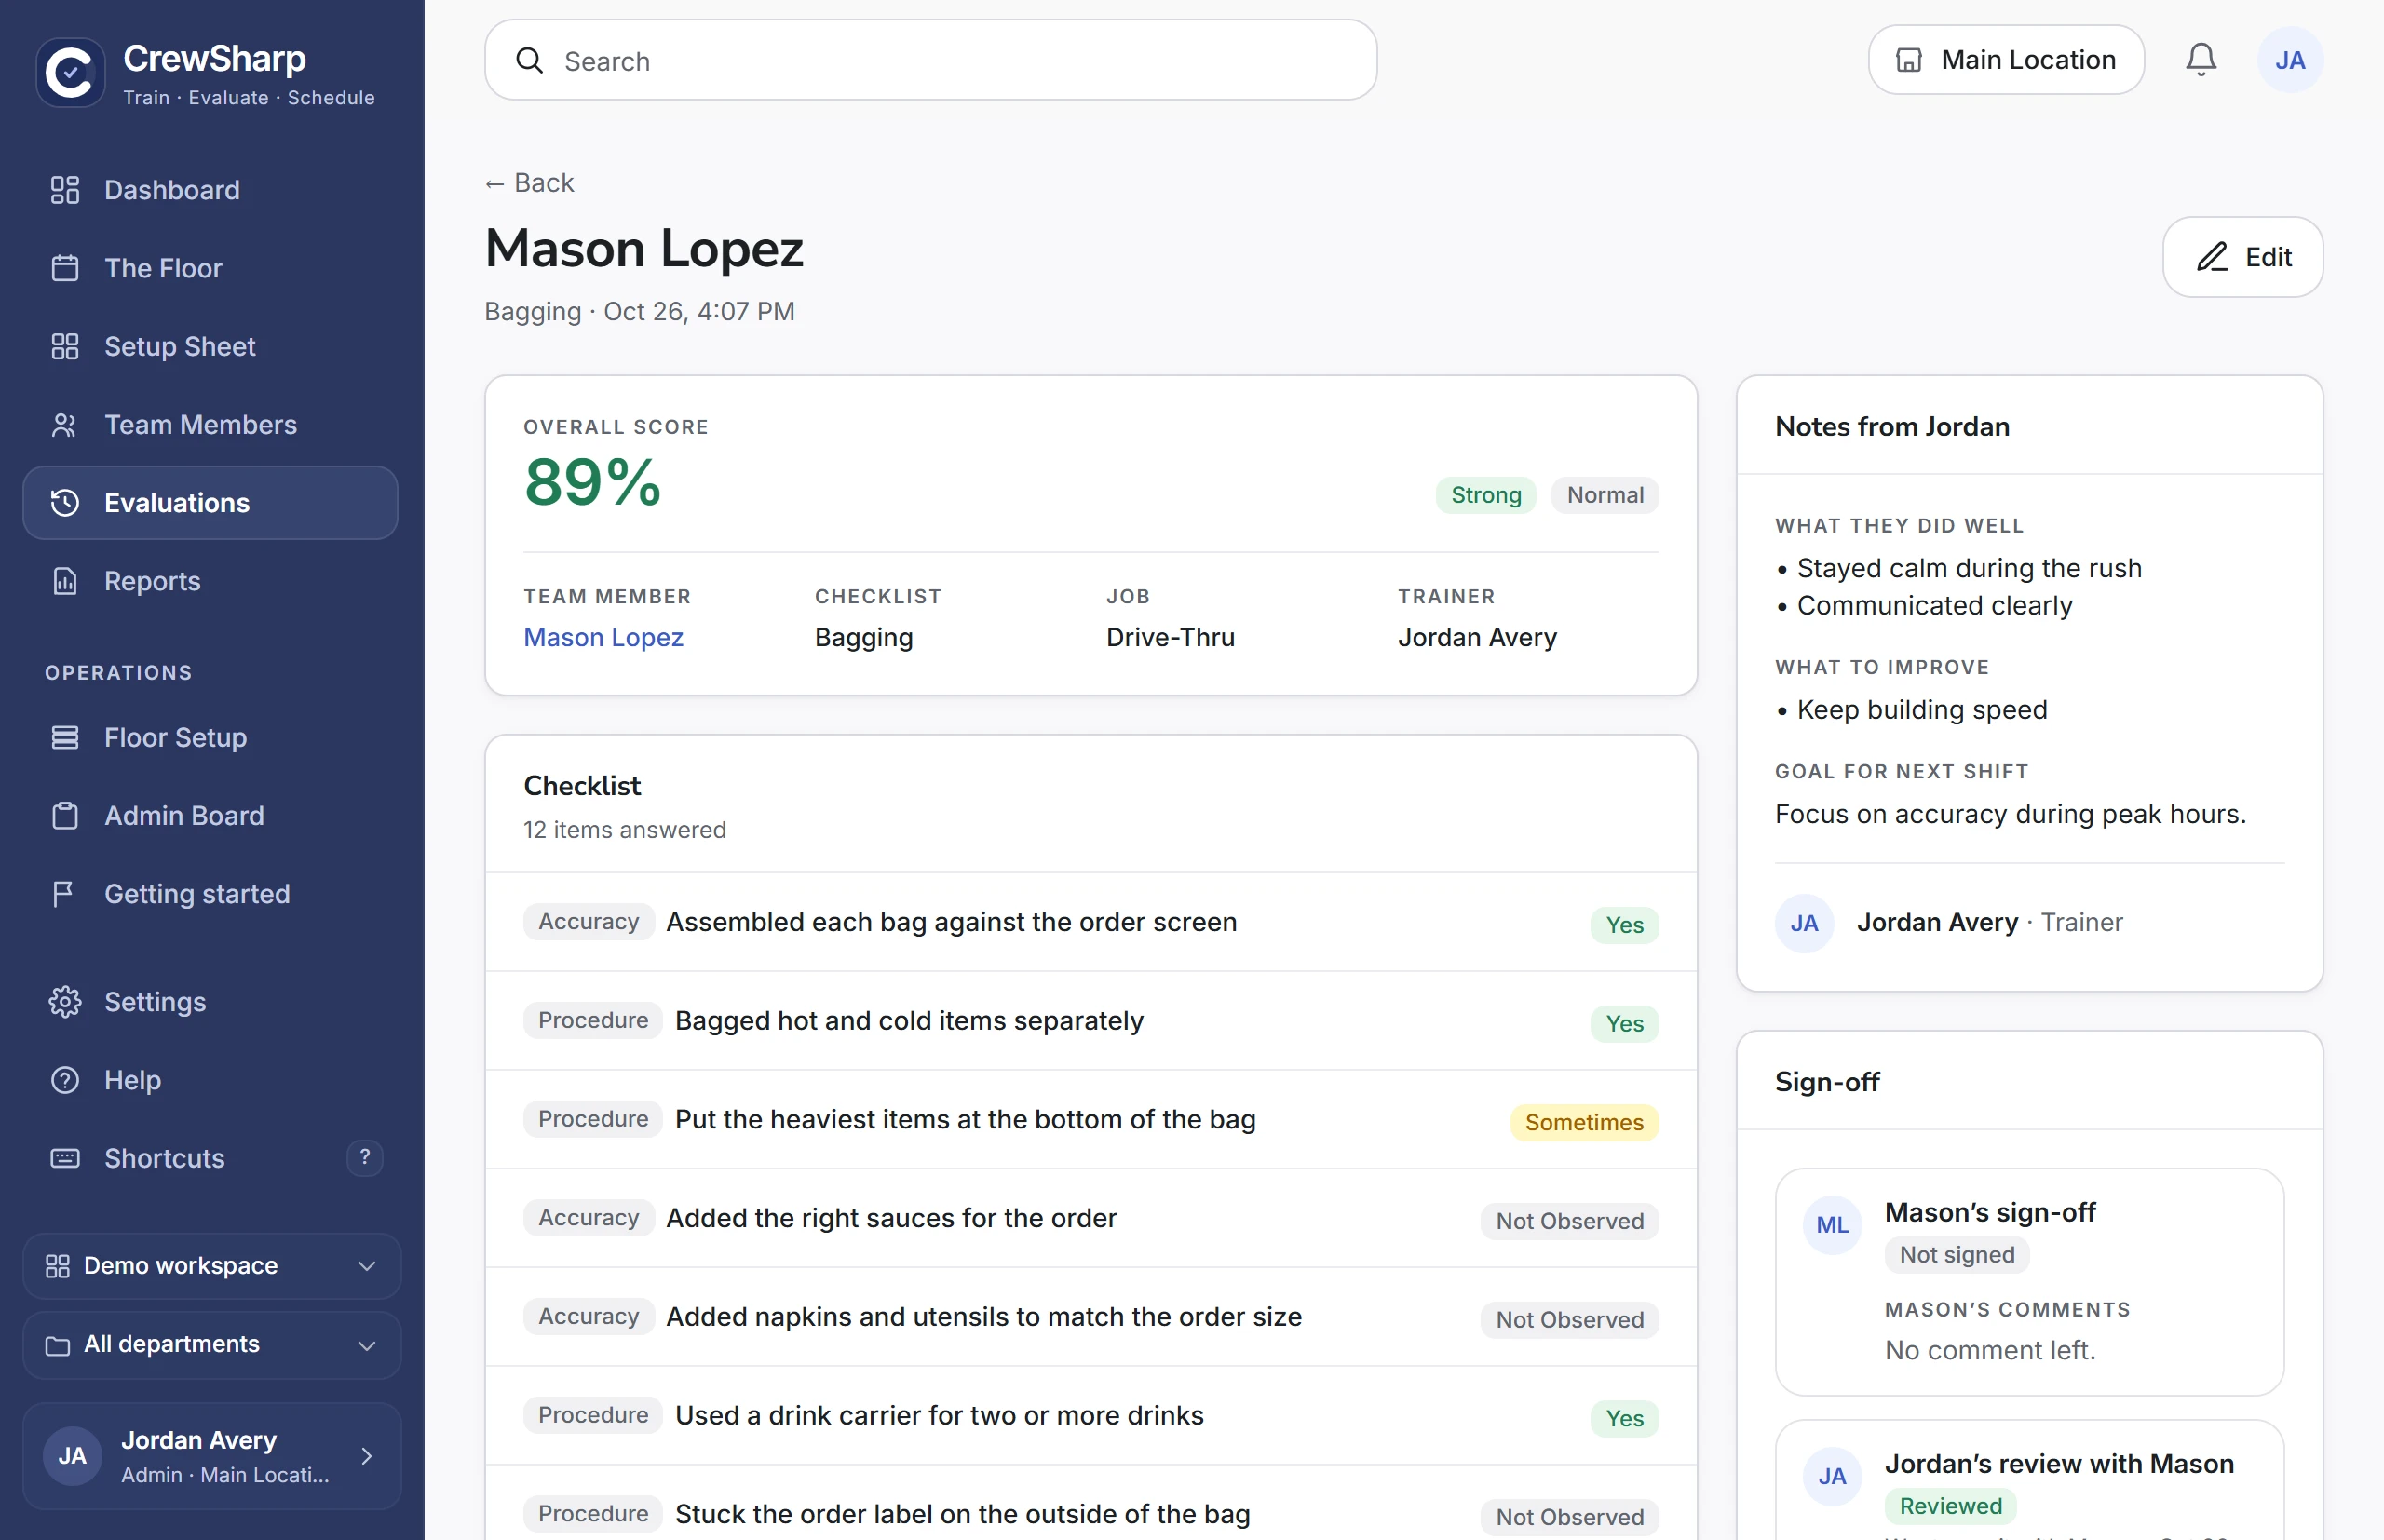Click the Edit button

pos(2243,257)
